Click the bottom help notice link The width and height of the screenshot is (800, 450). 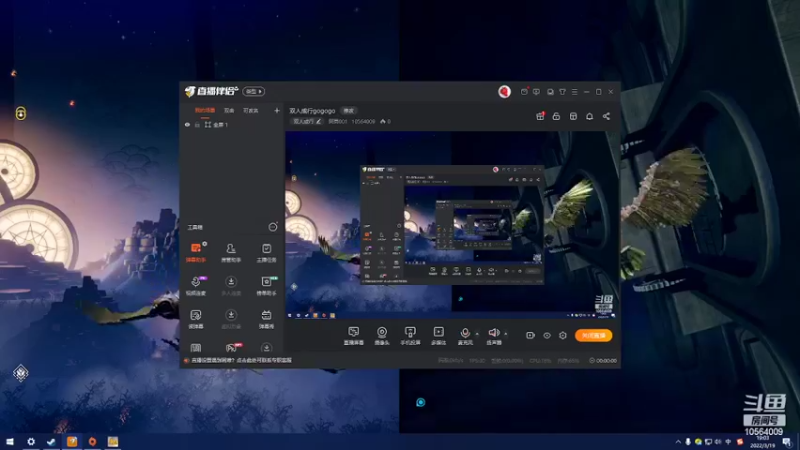241,360
